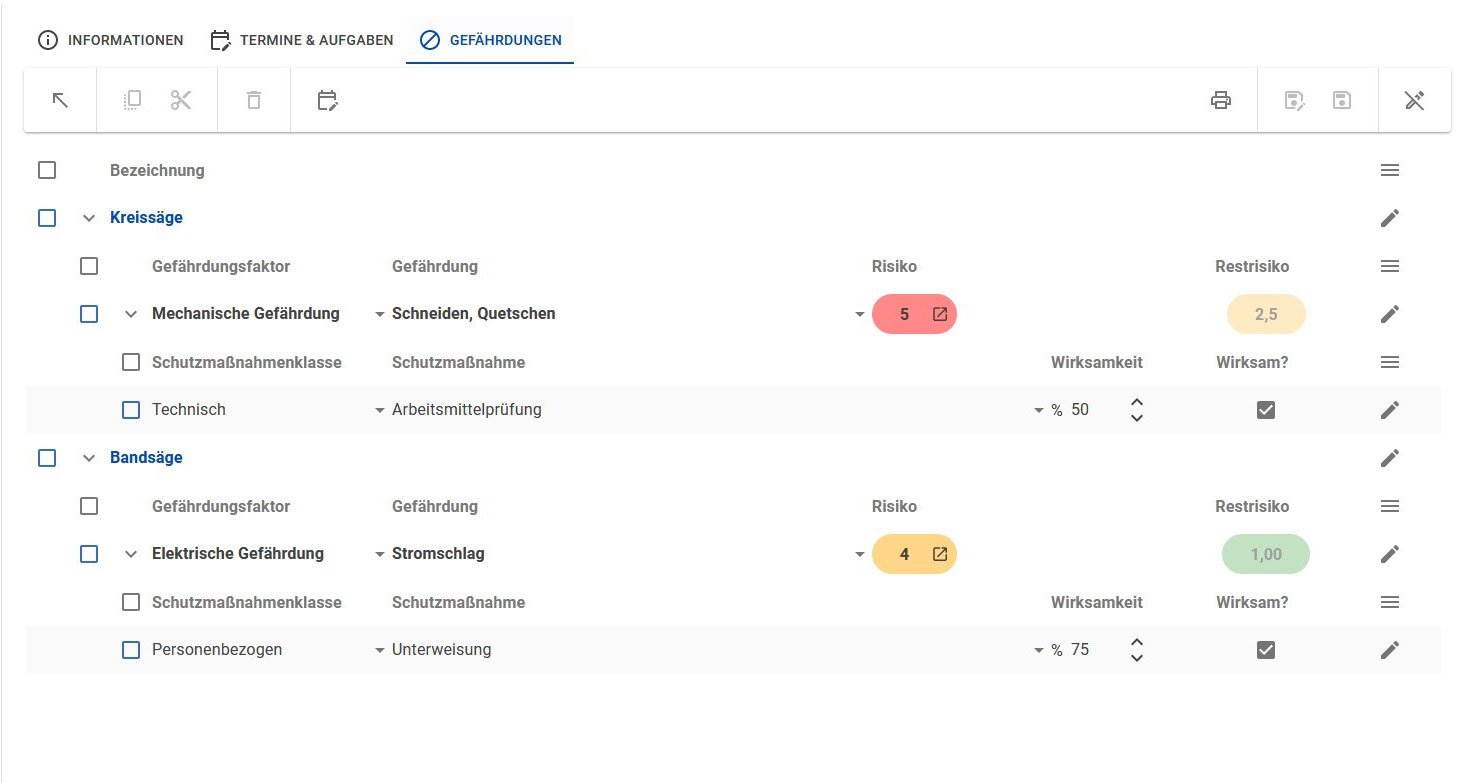Select the Gefährdungen tab

pos(490,41)
